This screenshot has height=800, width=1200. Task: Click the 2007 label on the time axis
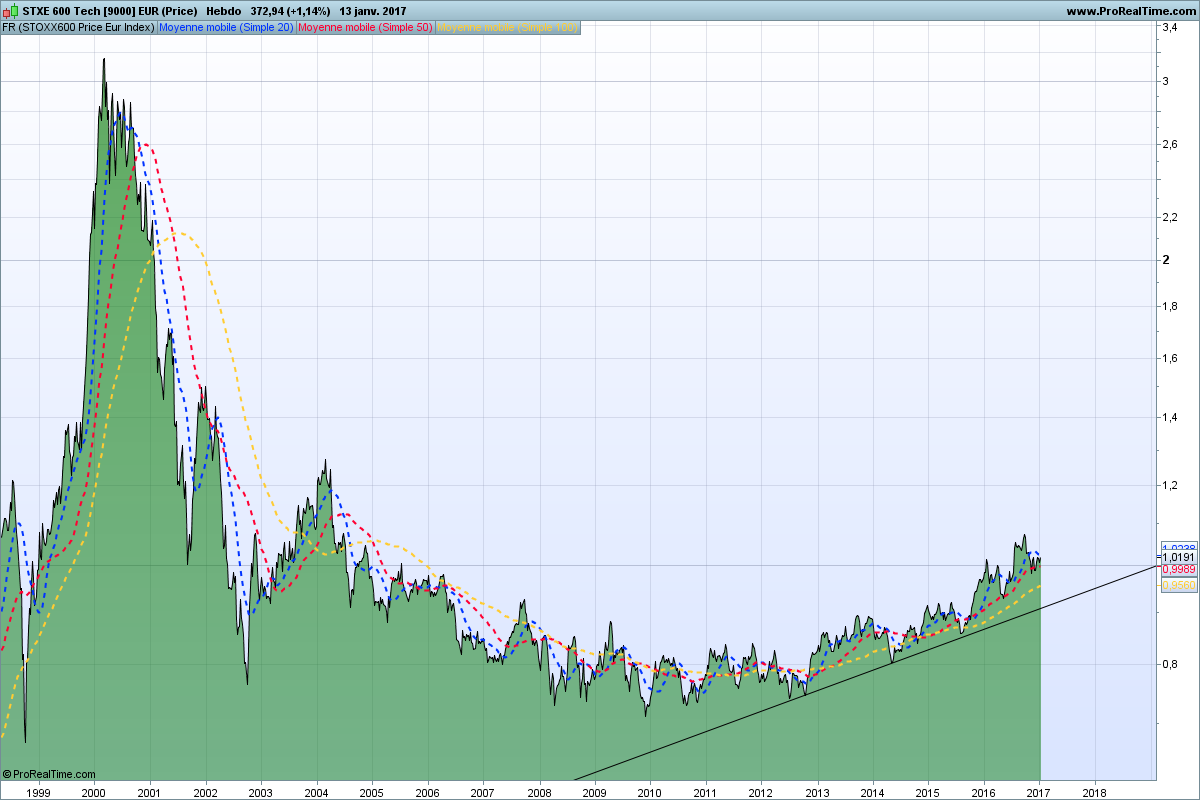pos(483,791)
